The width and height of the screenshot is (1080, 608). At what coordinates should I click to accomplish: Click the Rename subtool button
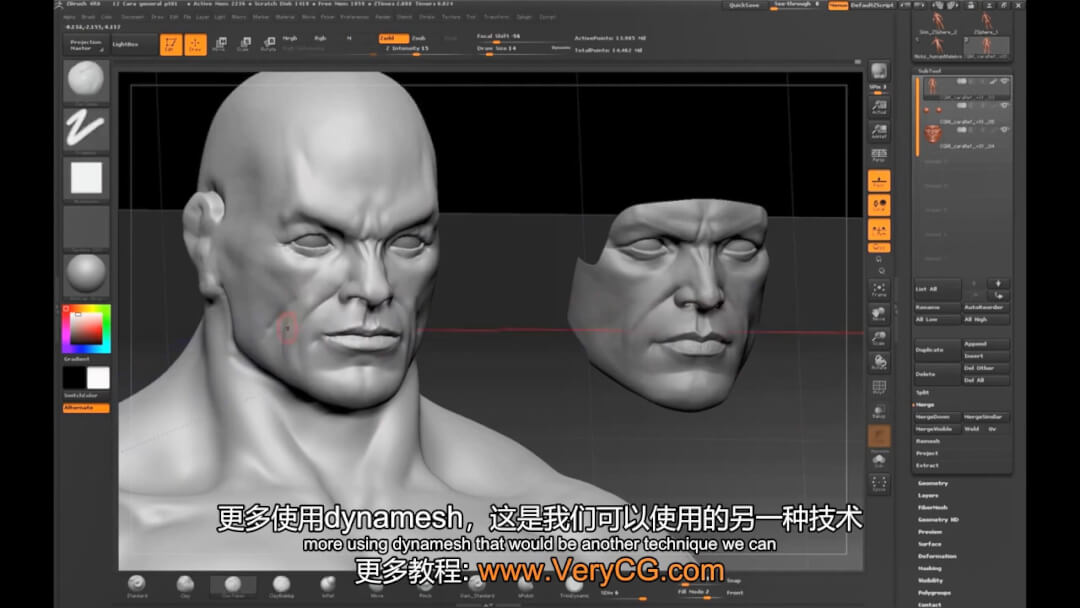click(937, 308)
